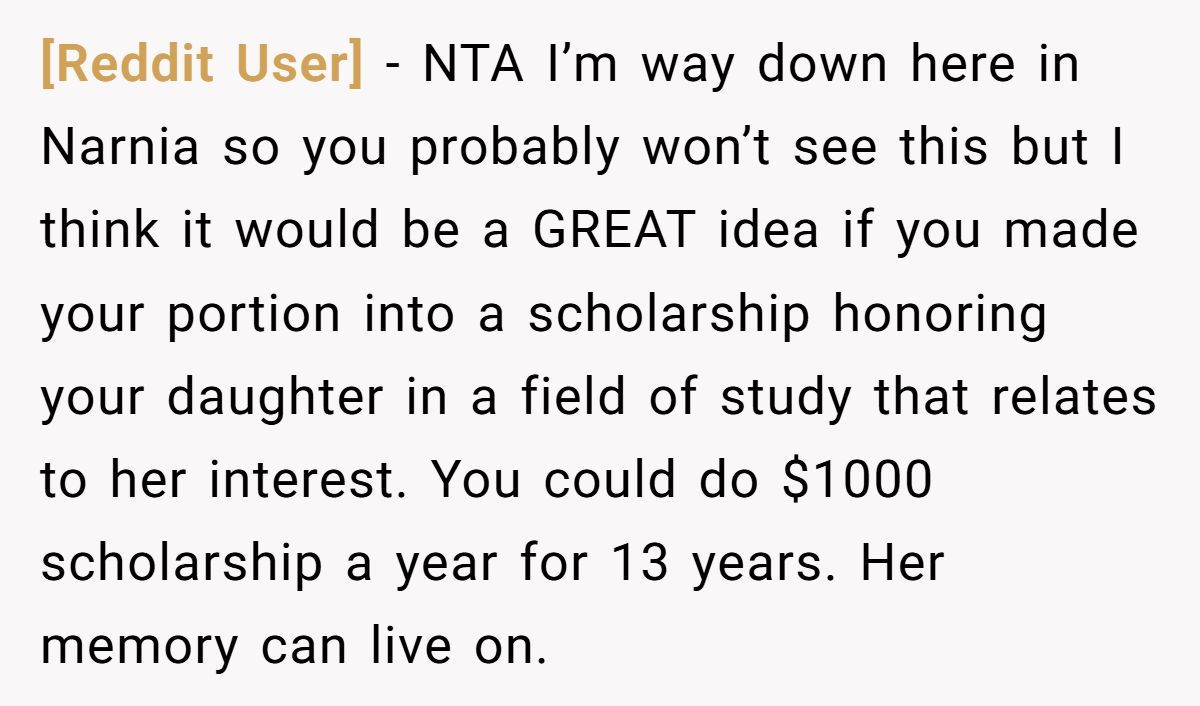Click the $1000 amount

[x=858, y=480]
